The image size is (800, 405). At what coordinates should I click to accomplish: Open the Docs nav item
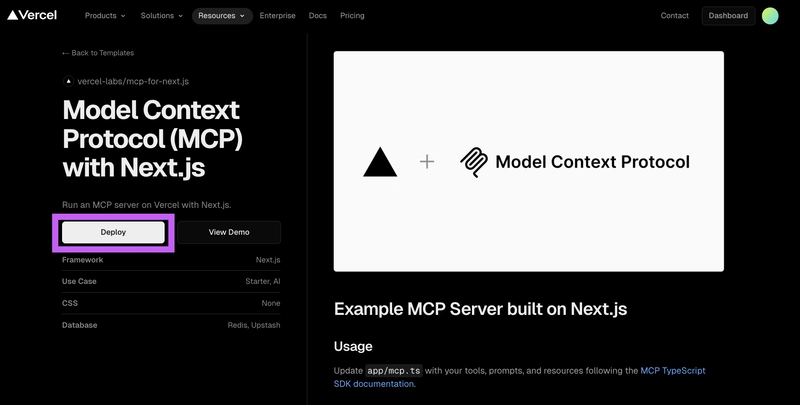pos(317,16)
